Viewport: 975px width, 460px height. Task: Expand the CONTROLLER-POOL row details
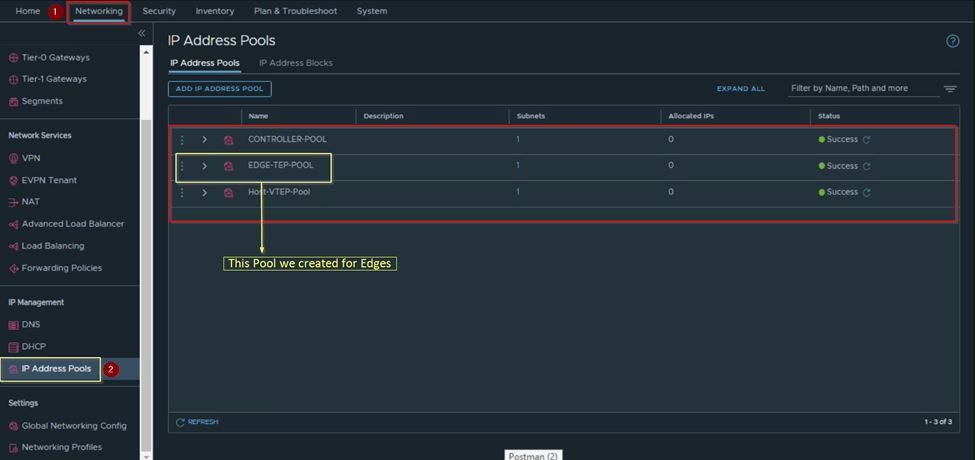click(205, 140)
